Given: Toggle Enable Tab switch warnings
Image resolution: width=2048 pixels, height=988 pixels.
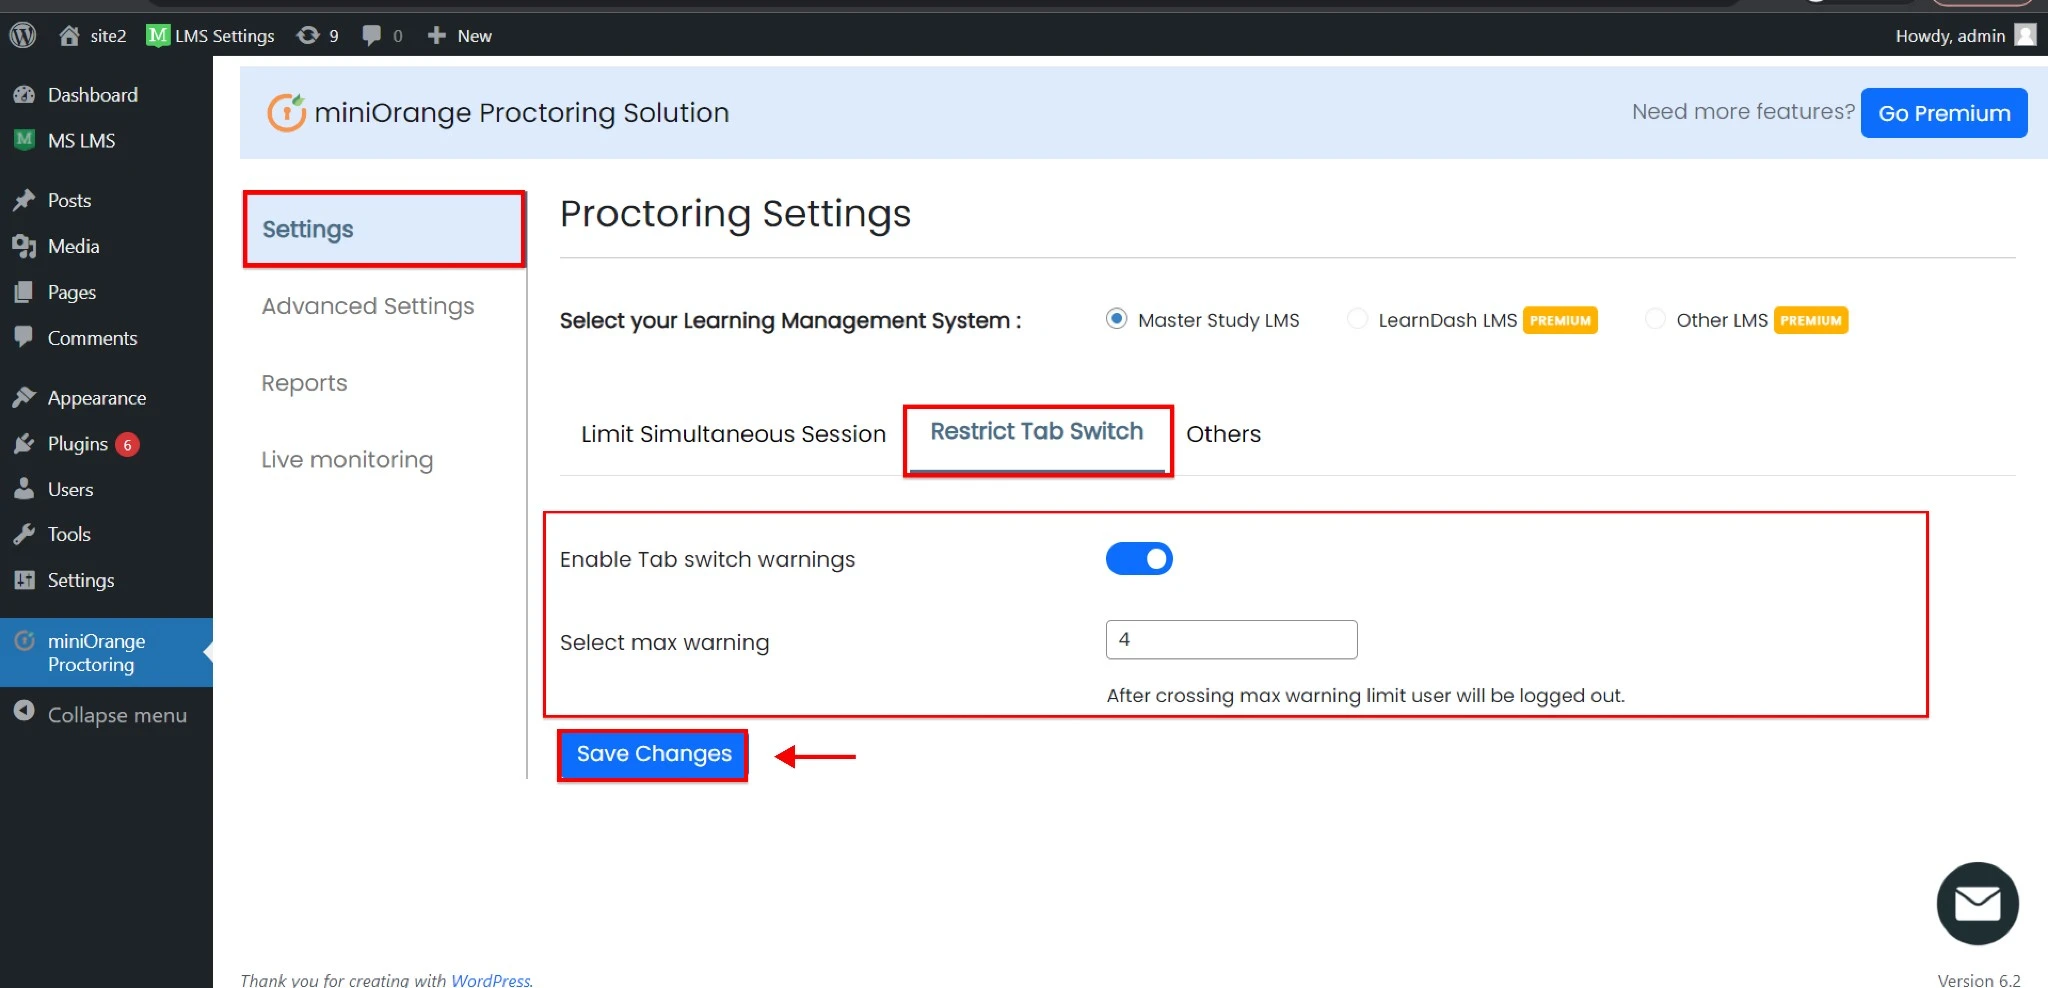Looking at the screenshot, I should [1139, 559].
